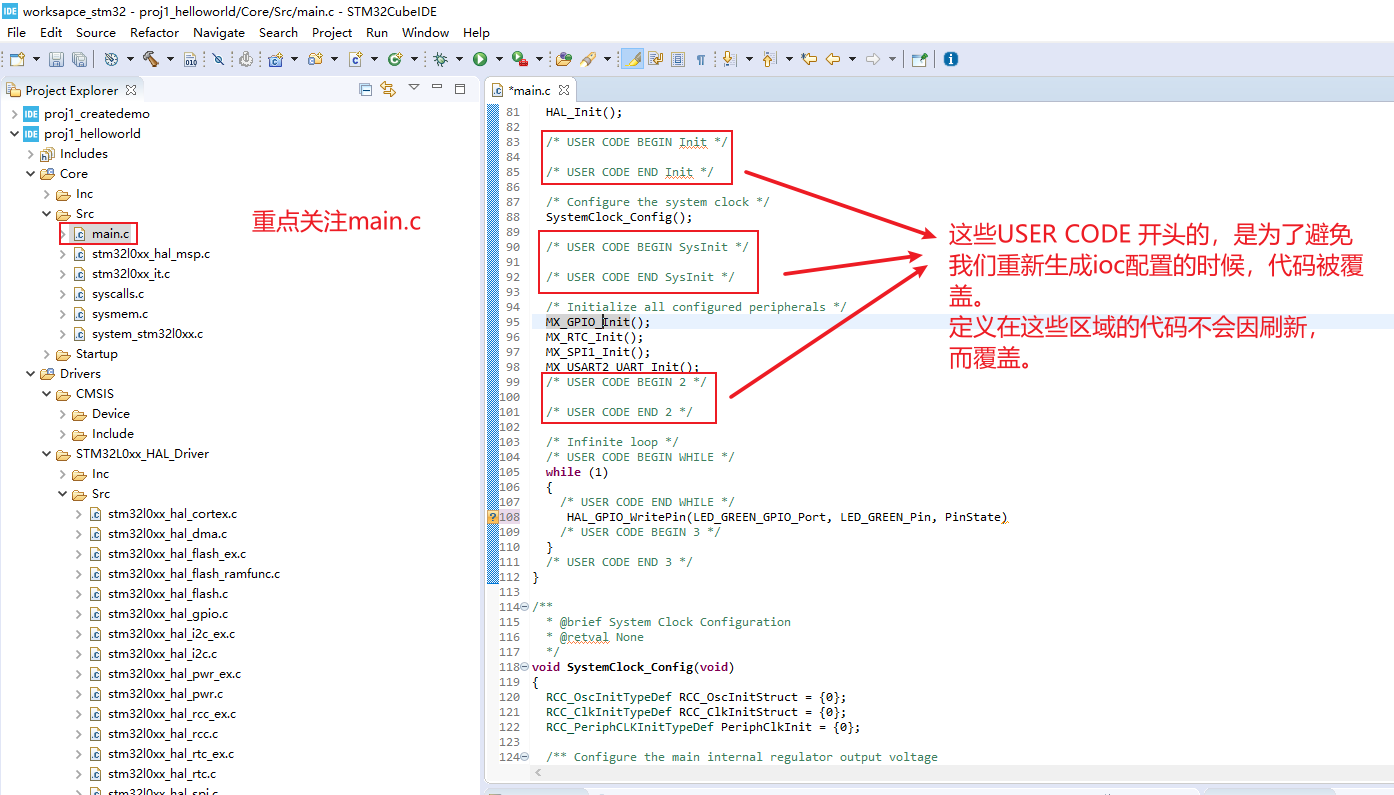
Task: Click the MX_RTC_Init() code line
Action: [595, 337]
